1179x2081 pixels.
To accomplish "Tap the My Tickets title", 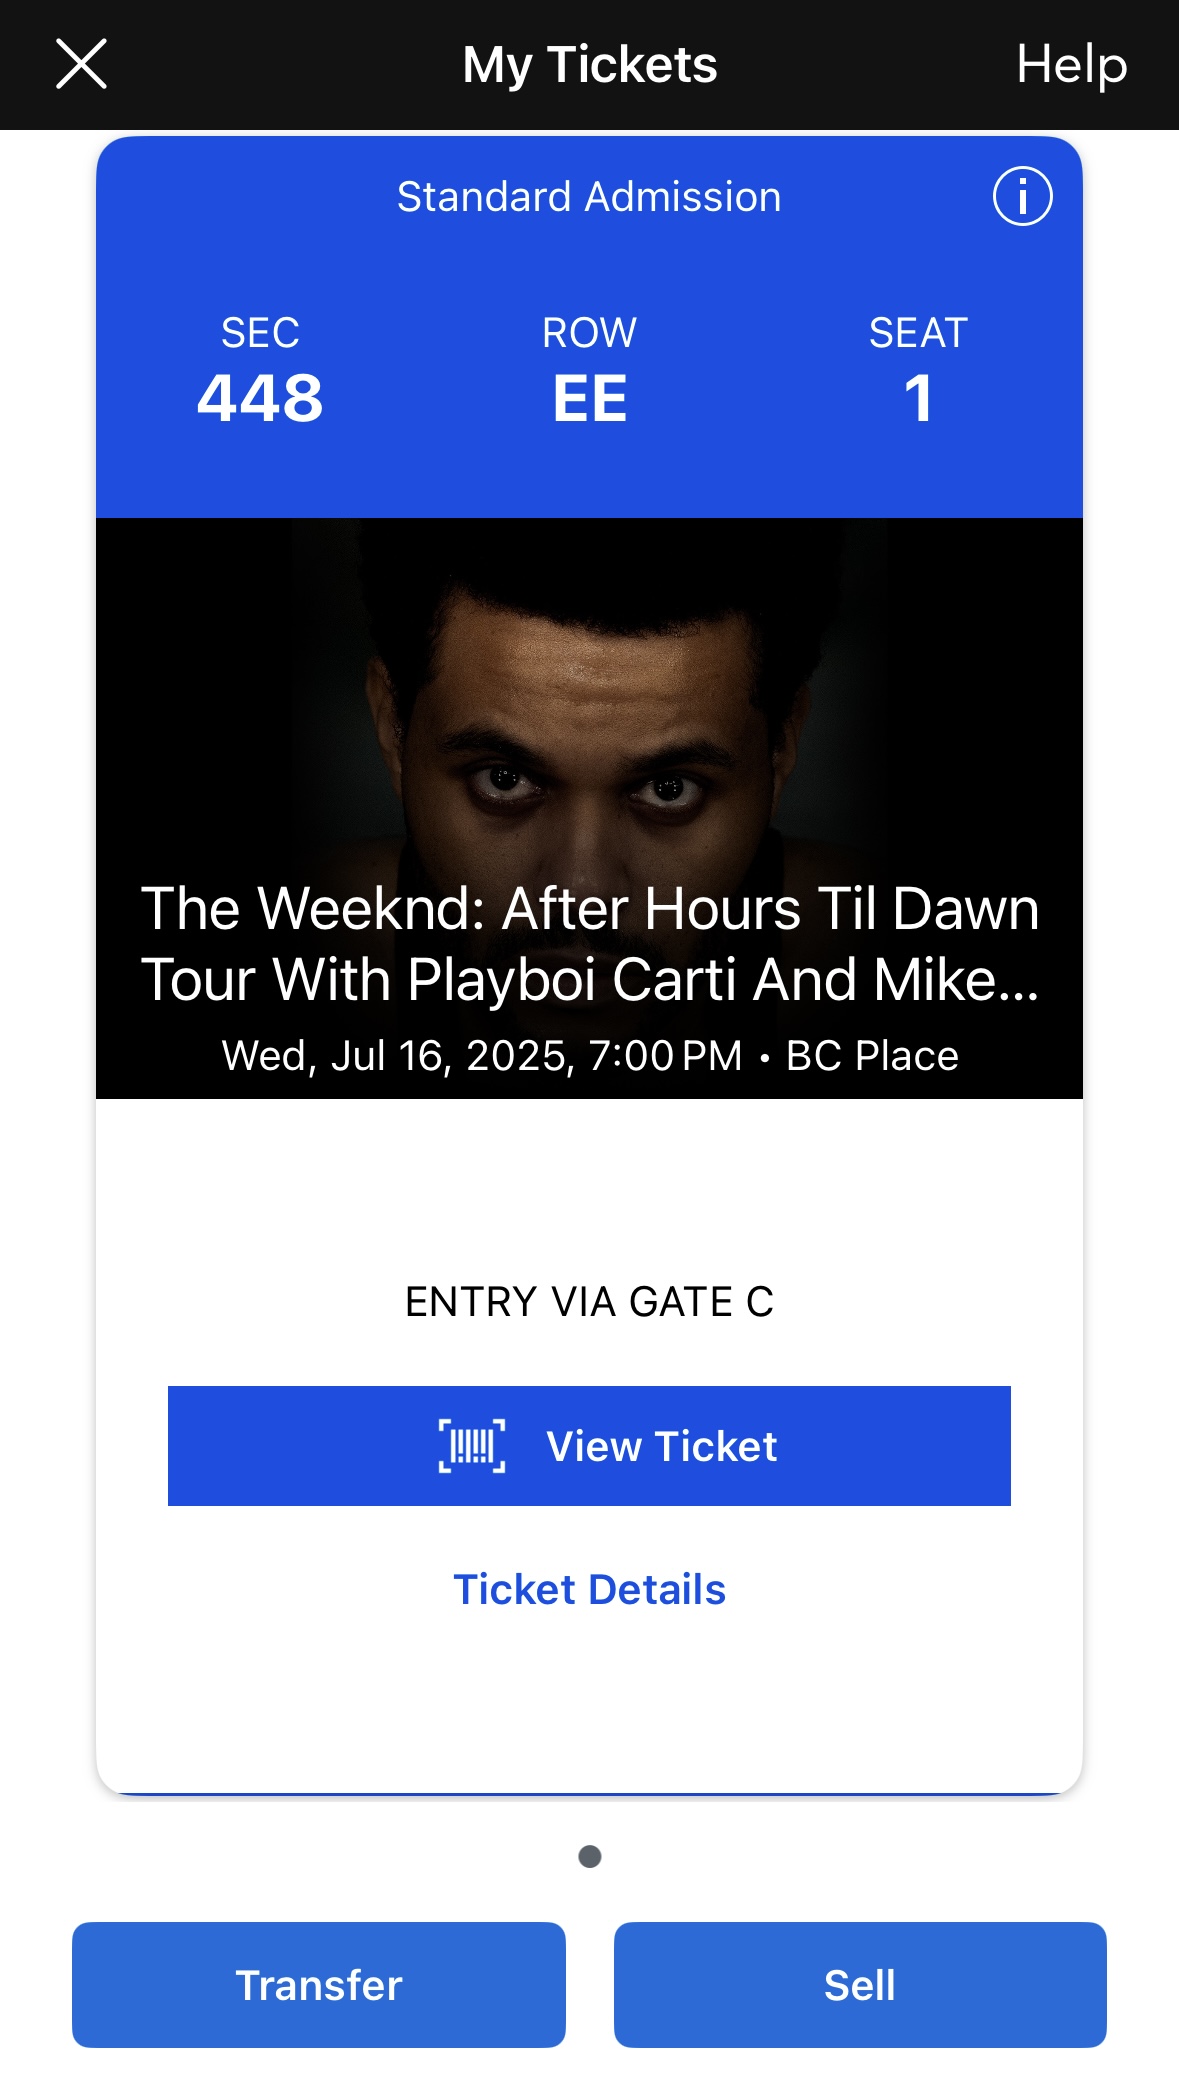I will coord(590,65).
